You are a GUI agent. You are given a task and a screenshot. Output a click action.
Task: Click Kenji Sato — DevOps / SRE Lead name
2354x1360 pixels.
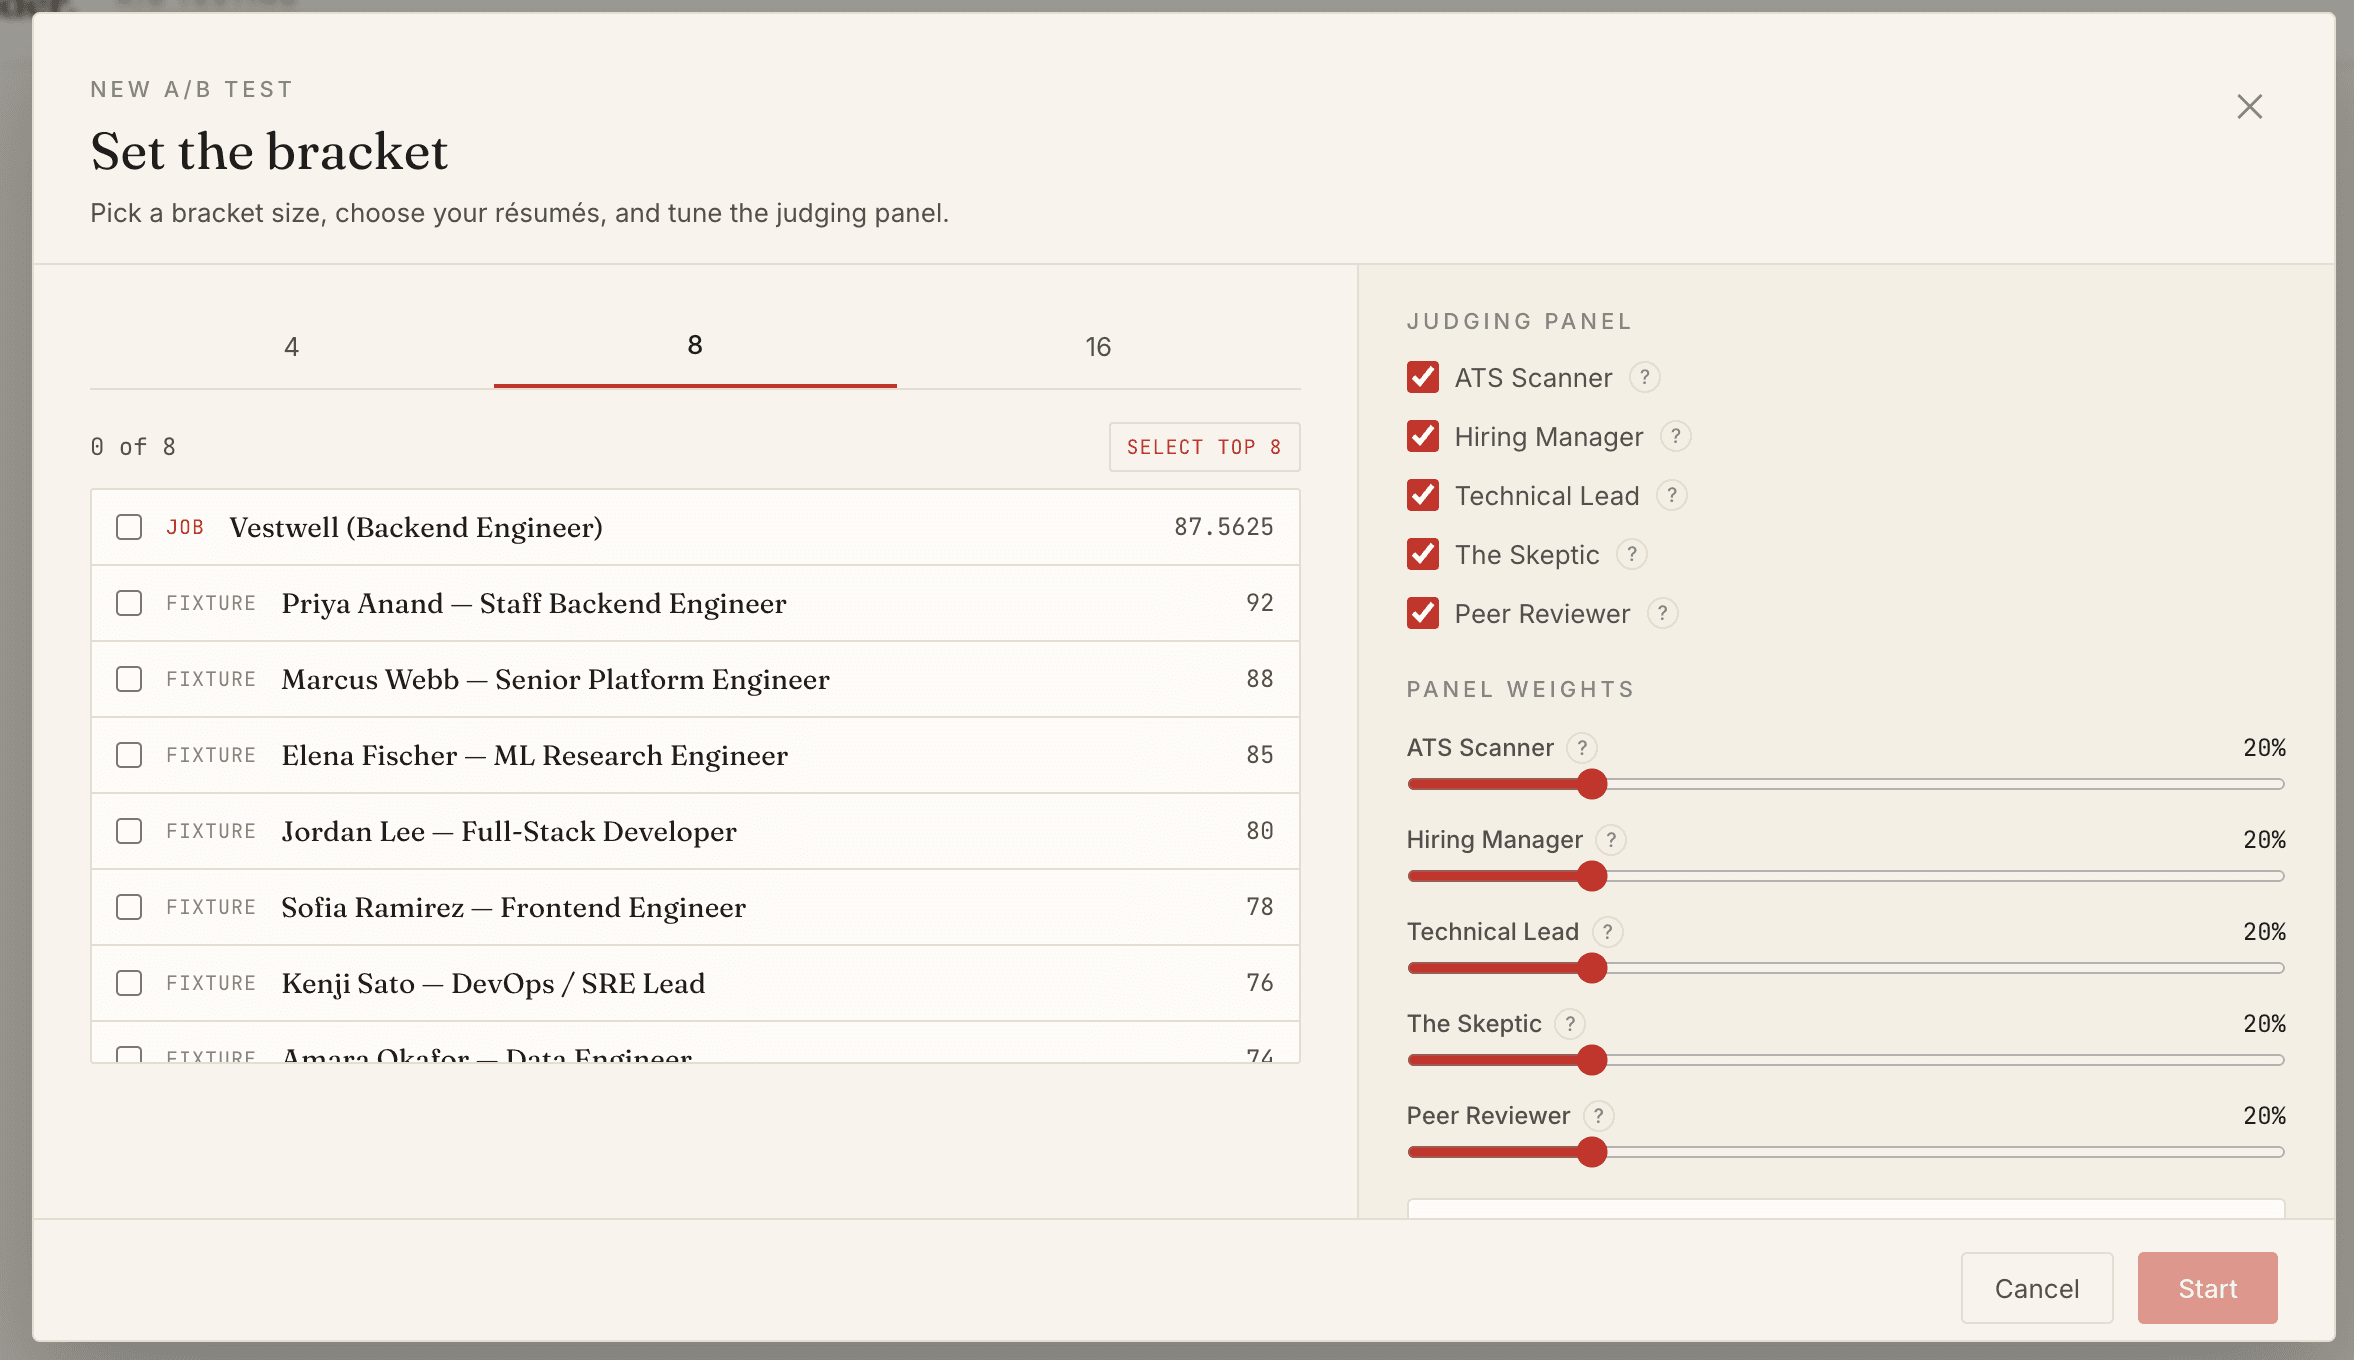coord(493,983)
